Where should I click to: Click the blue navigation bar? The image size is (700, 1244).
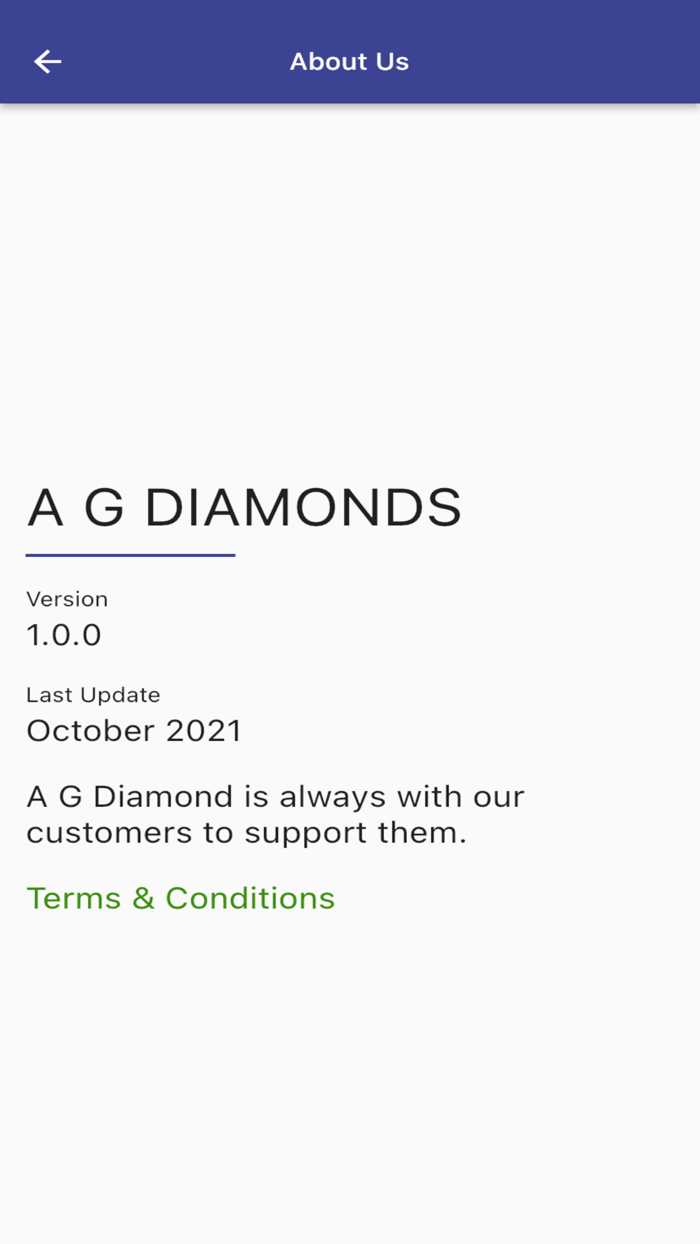pos(349,51)
